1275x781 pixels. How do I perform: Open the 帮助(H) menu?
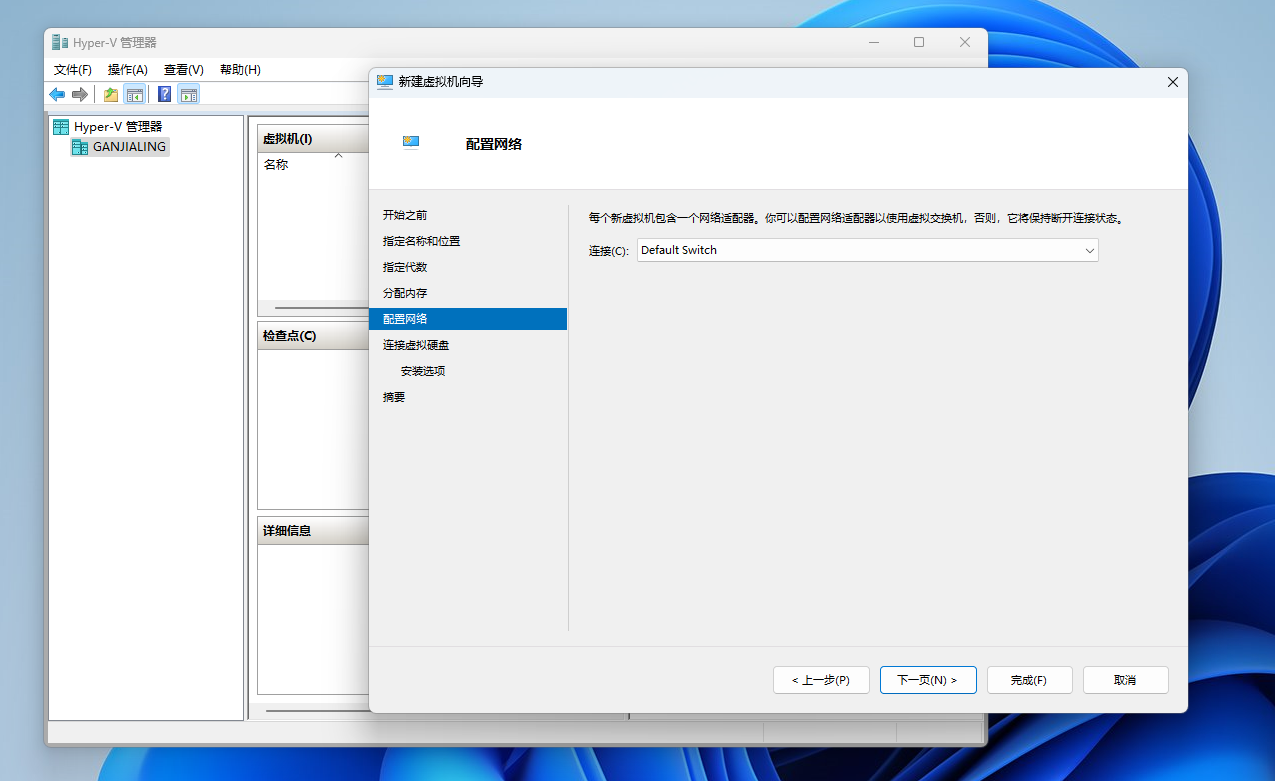click(x=240, y=69)
